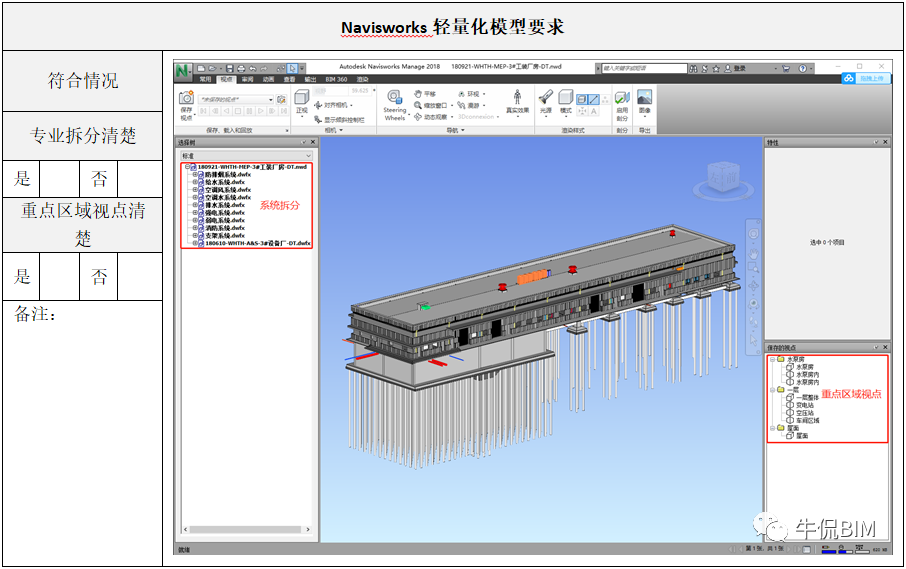Click the selection tree horizontal scrollbar
906x569 pixels.
tap(246, 529)
